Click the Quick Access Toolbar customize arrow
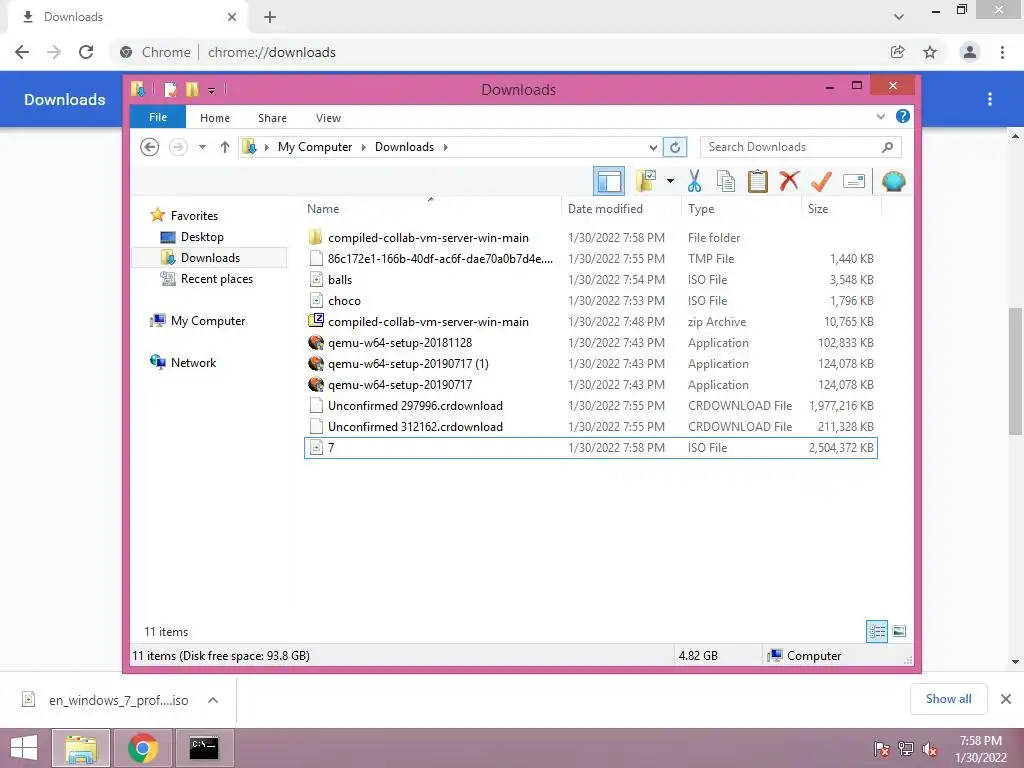Viewport: 1024px width, 768px height. click(x=212, y=90)
